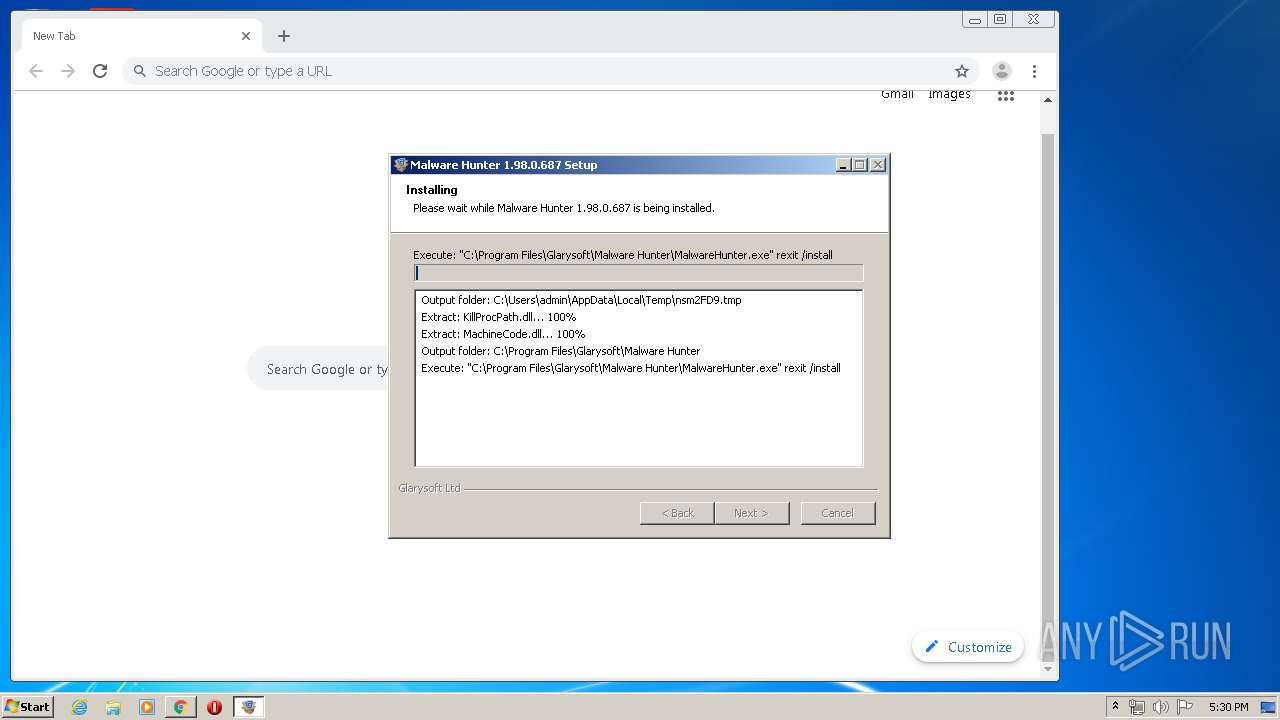Screen dimensions: 1280x720
Task: Click the Glarysoft Ltd label
Action: click(x=429, y=488)
